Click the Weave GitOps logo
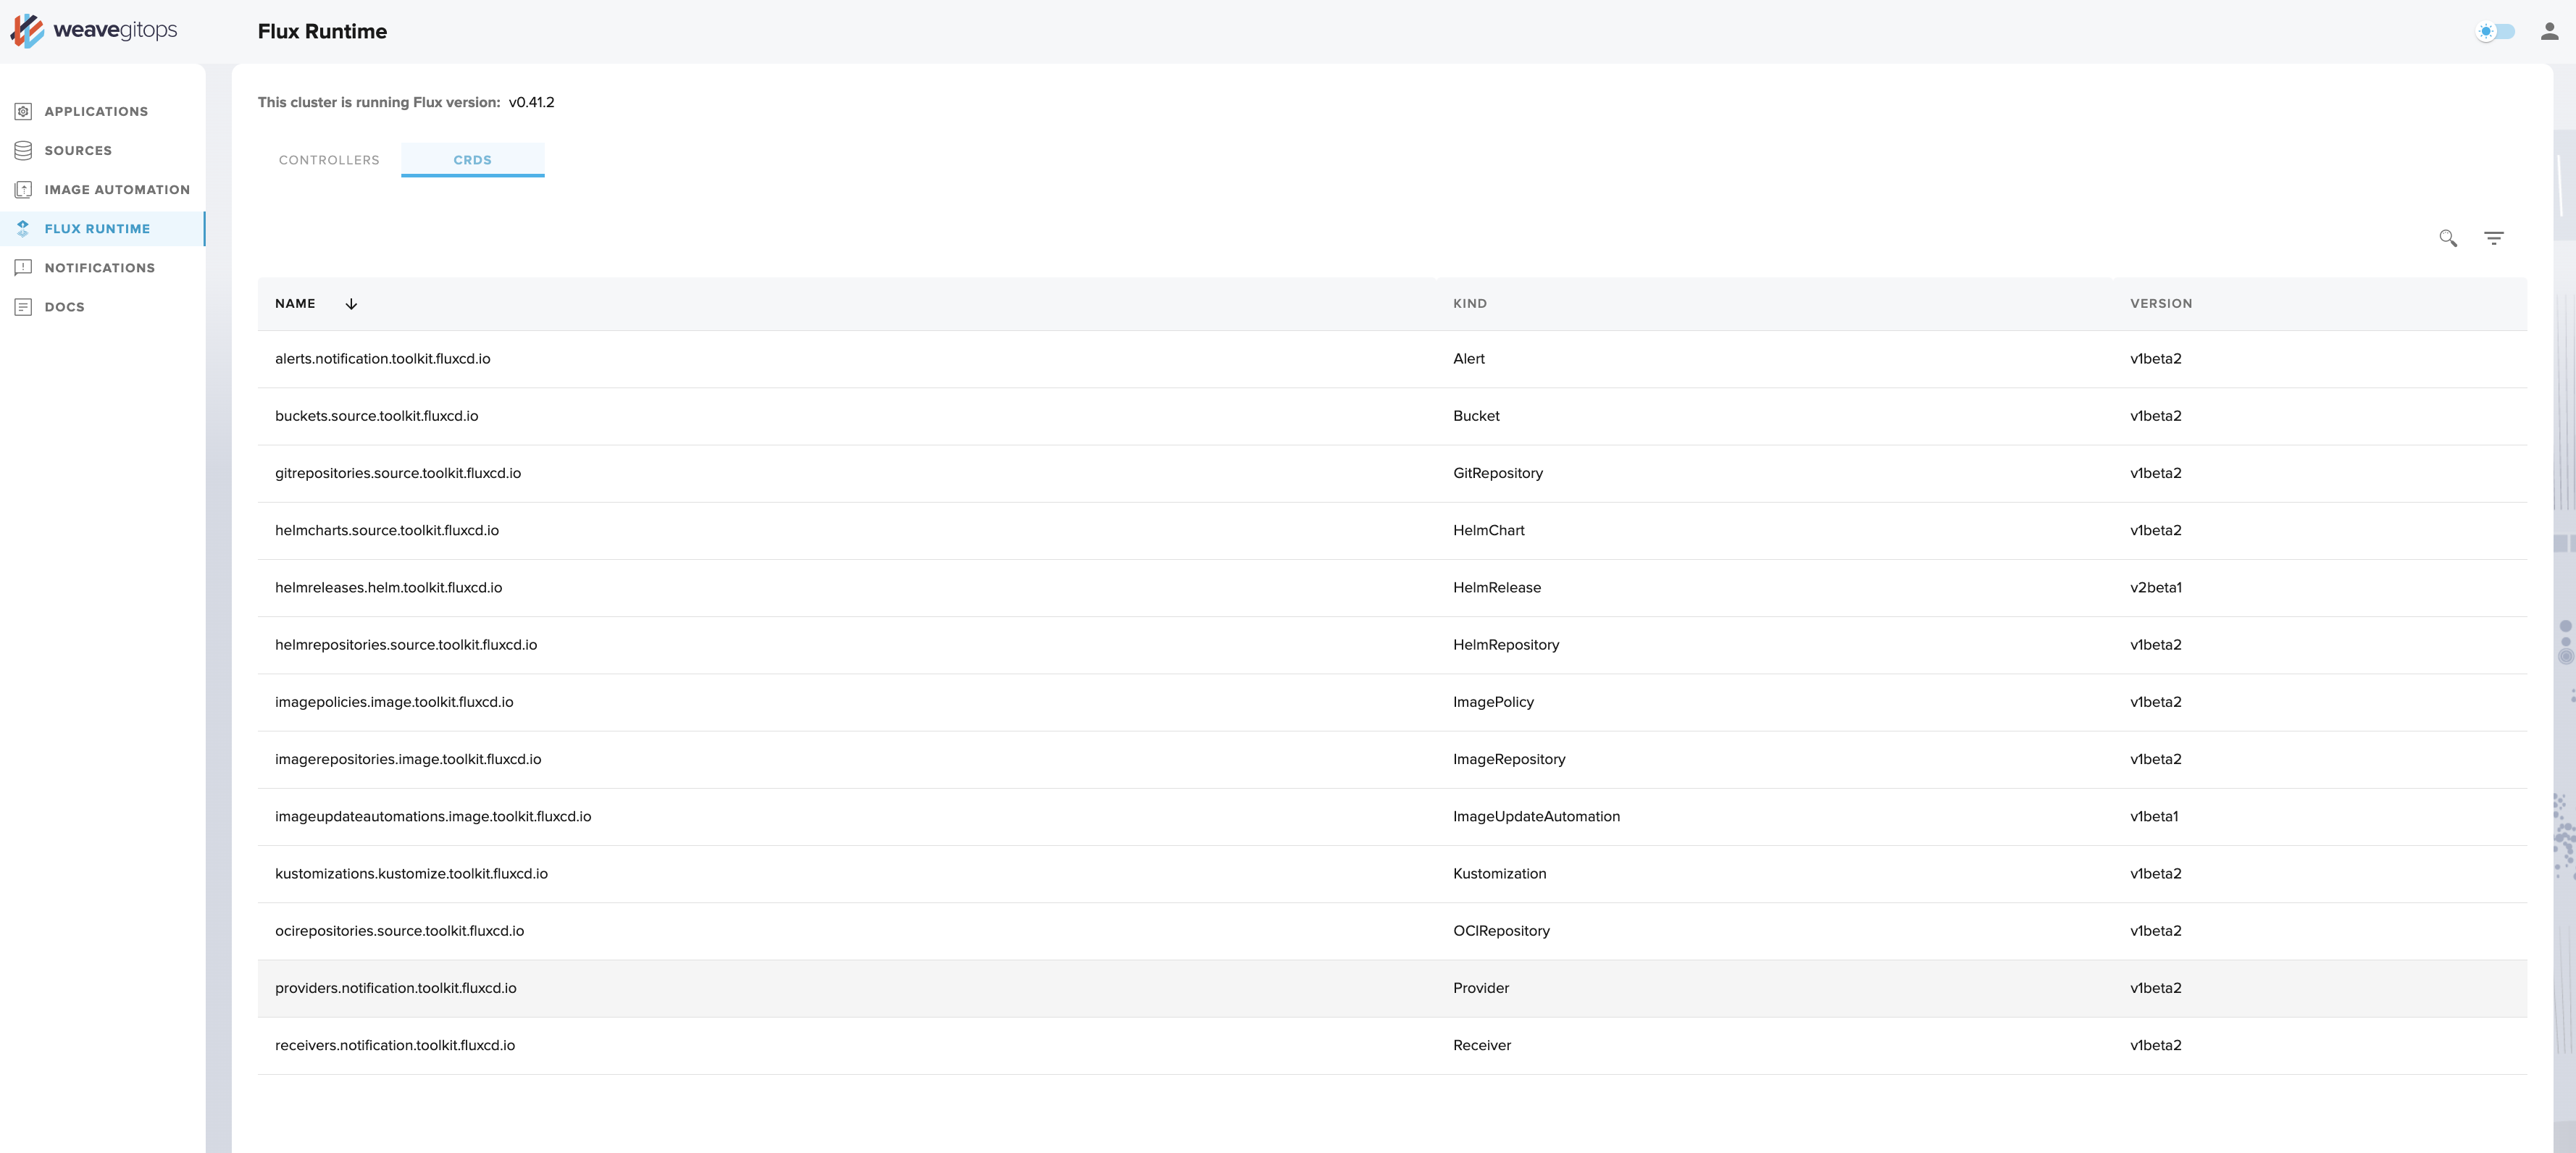The width and height of the screenshot is (2576, 1153). pos(93,31)
